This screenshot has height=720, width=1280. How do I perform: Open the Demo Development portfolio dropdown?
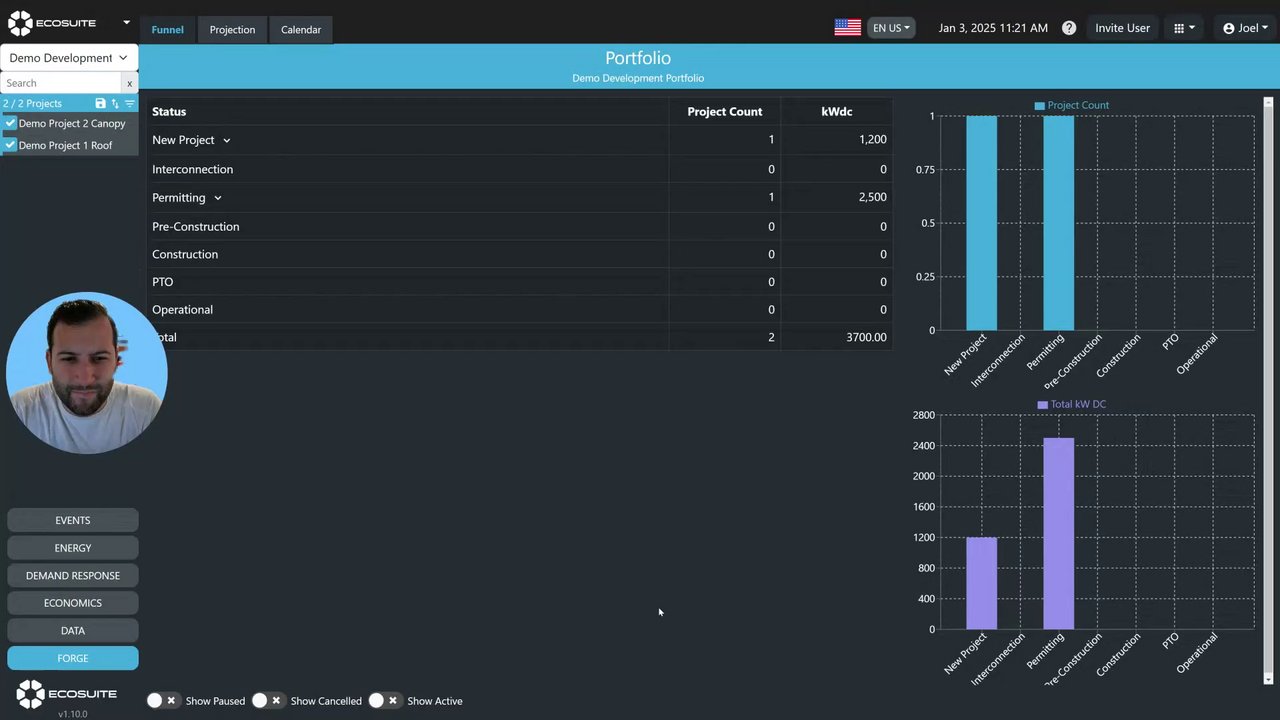[x=69, y=58]
